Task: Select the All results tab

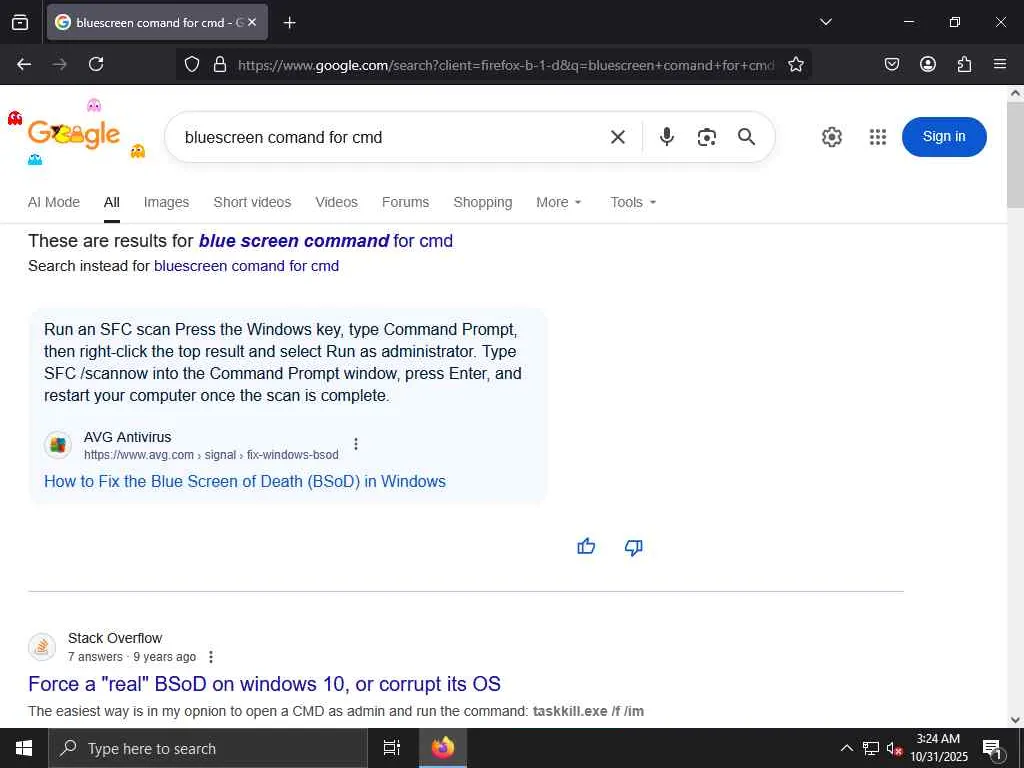Action: (112, 202)
